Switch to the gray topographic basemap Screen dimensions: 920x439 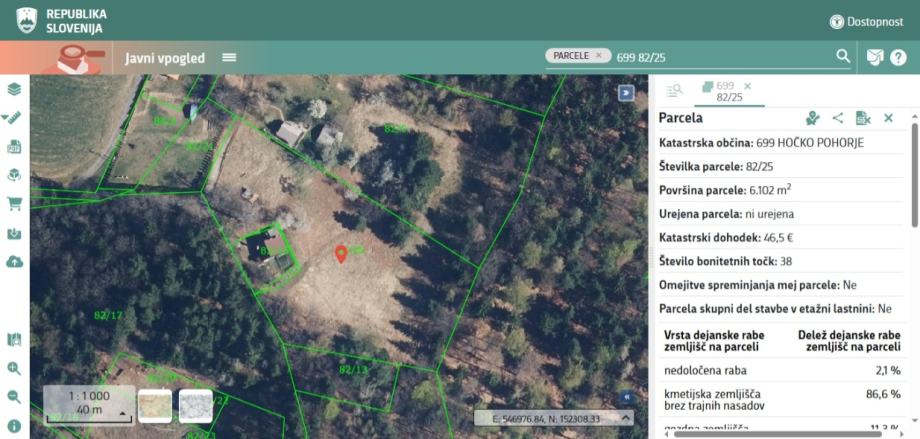pos(195,405)
